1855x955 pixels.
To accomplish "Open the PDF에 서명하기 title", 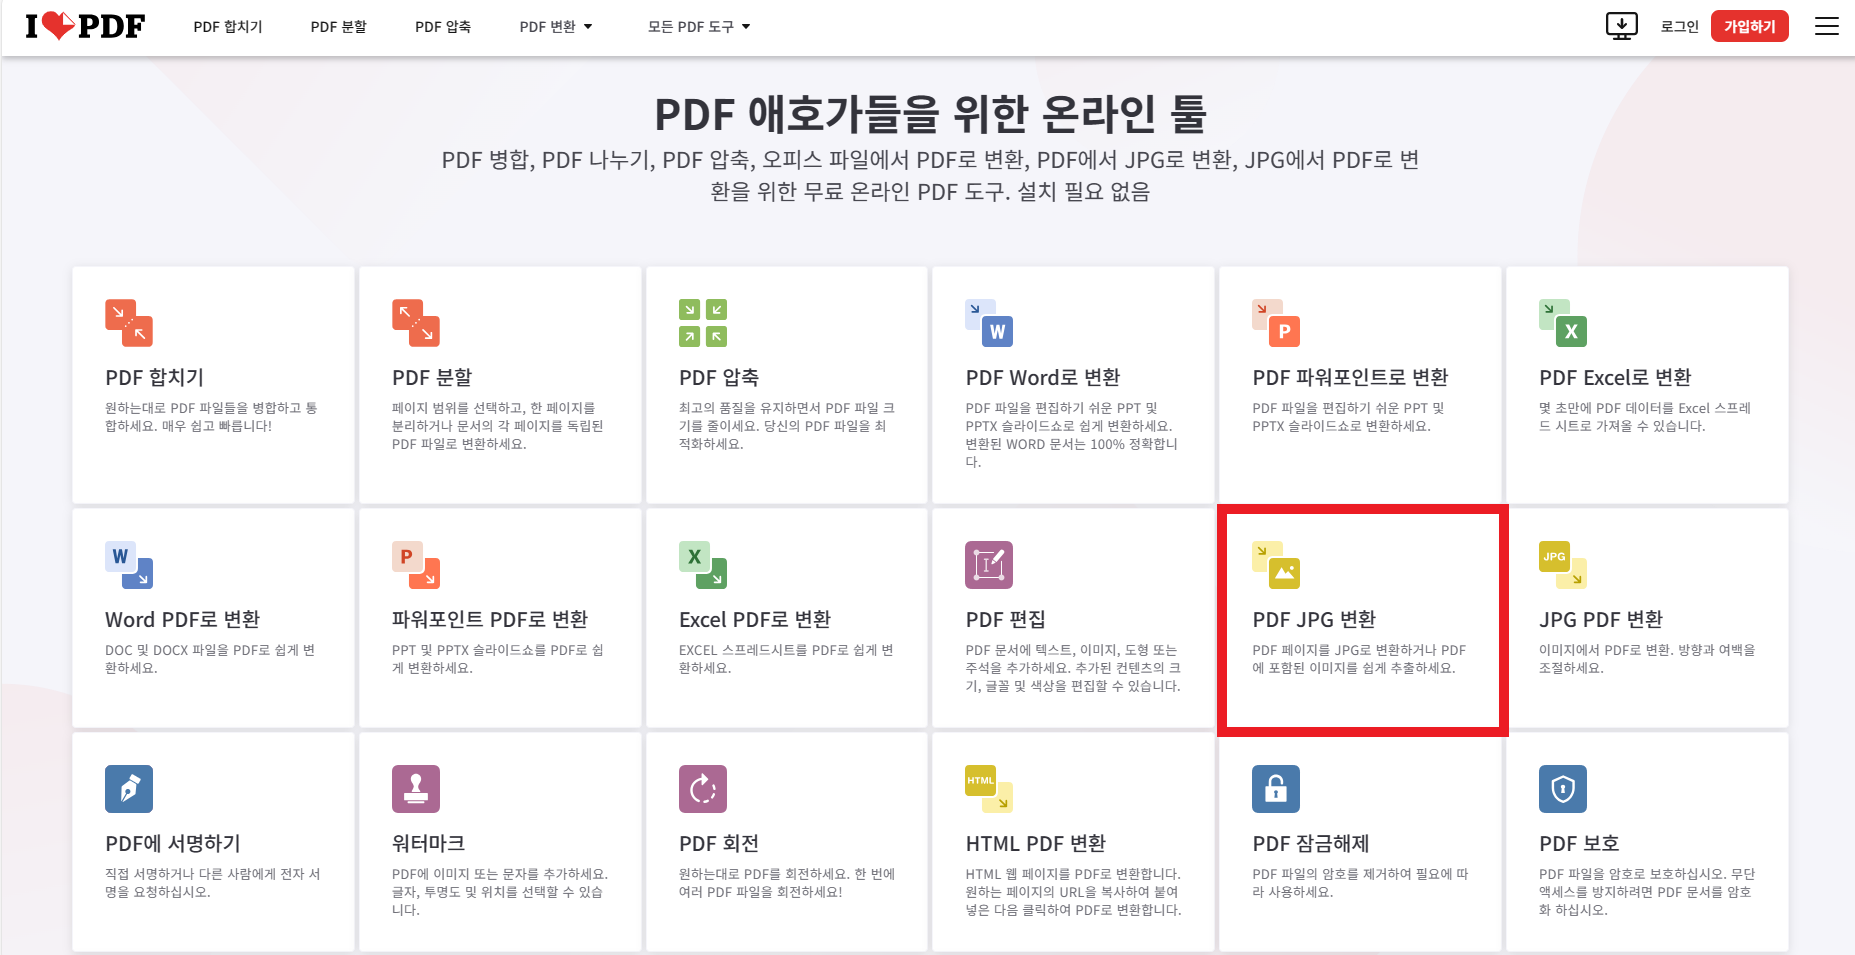I will (173, 844).
